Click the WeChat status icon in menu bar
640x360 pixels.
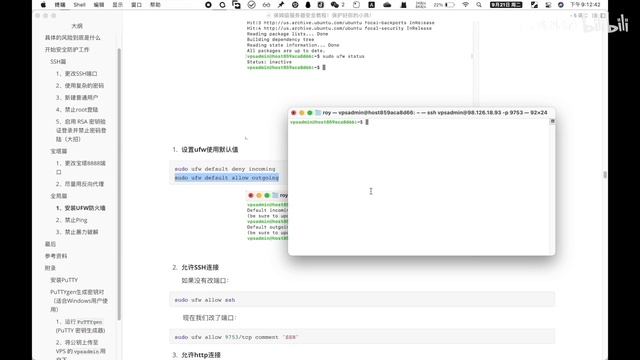coord(335,5)
